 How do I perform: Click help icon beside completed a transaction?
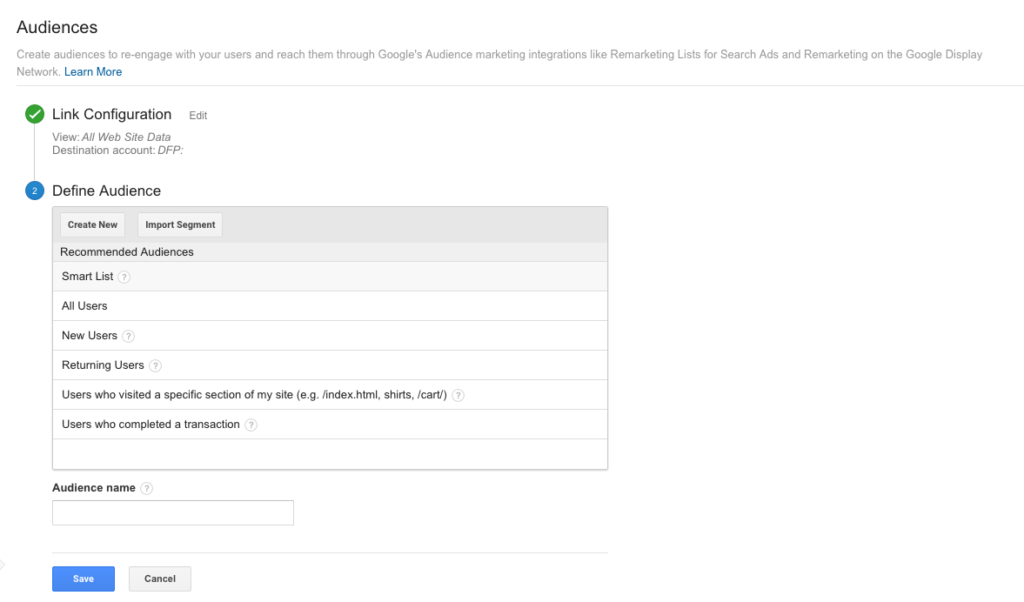coord(251,425)
